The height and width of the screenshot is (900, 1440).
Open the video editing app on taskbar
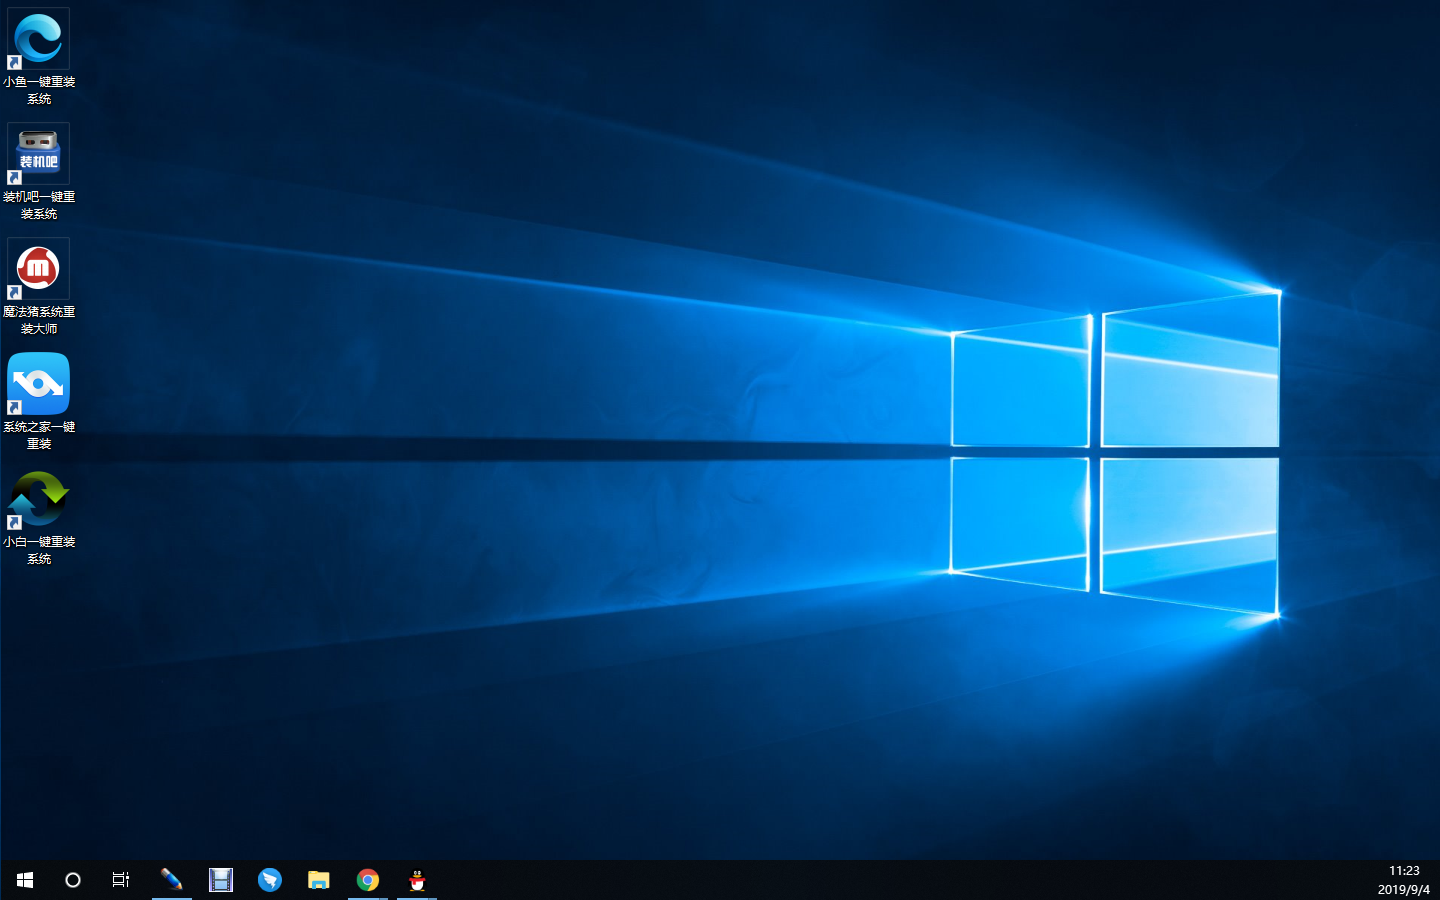click(221, 880)
